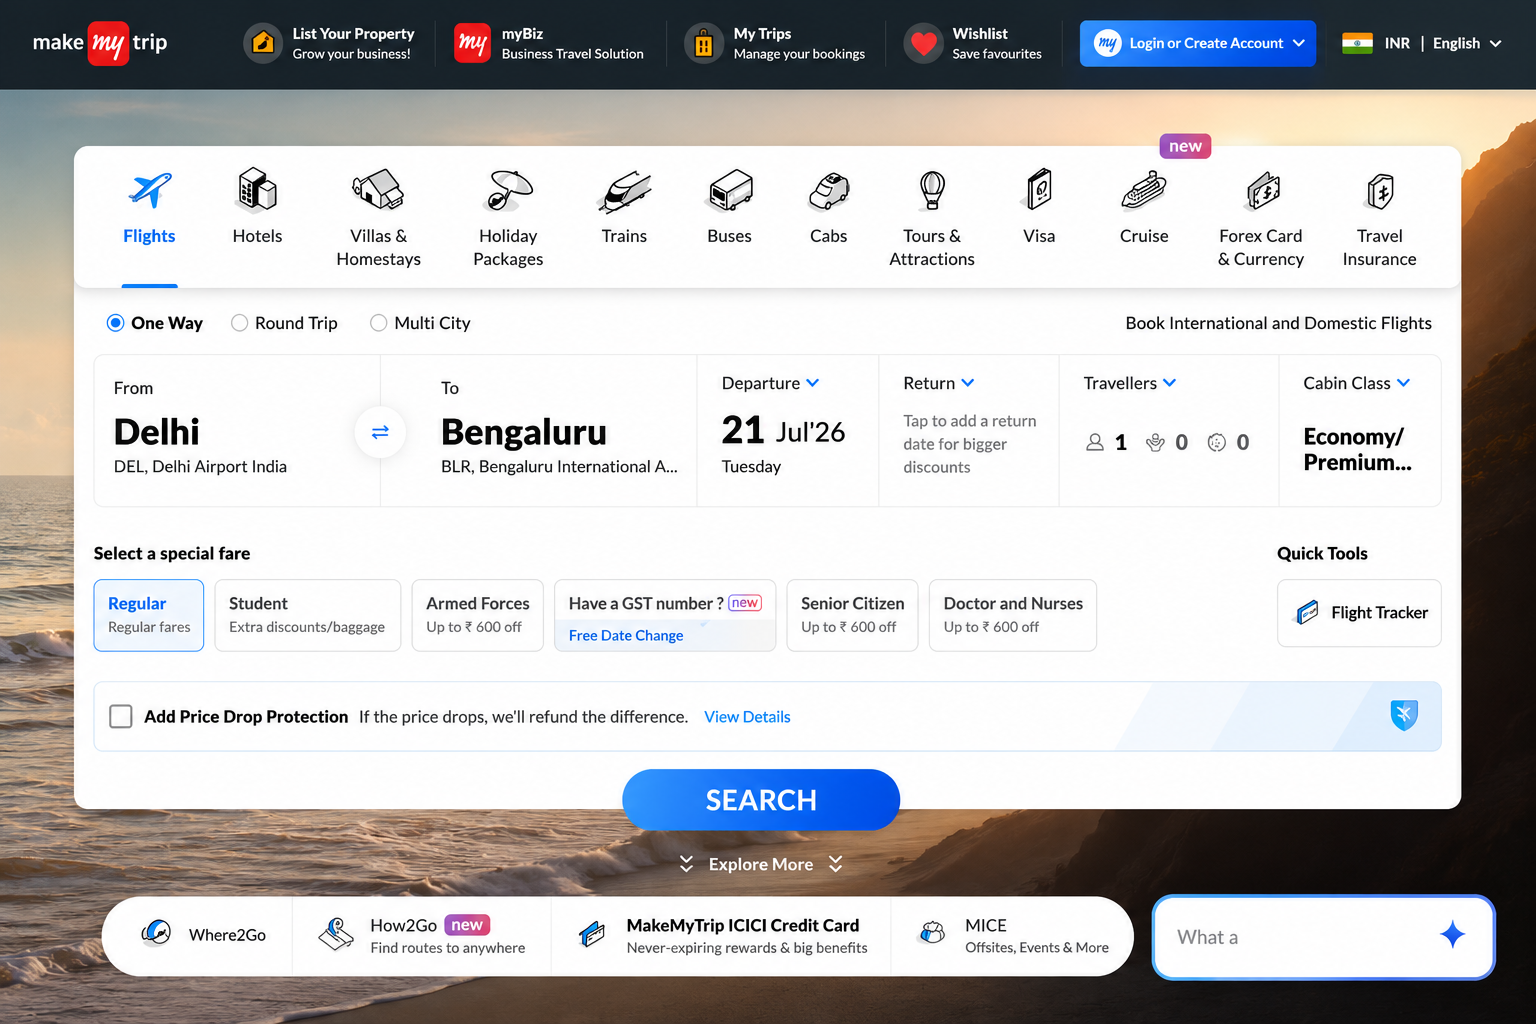This screenshot has height=1024, width=1536.
Task: Click the SEARCH button
Action: [761, 800]
